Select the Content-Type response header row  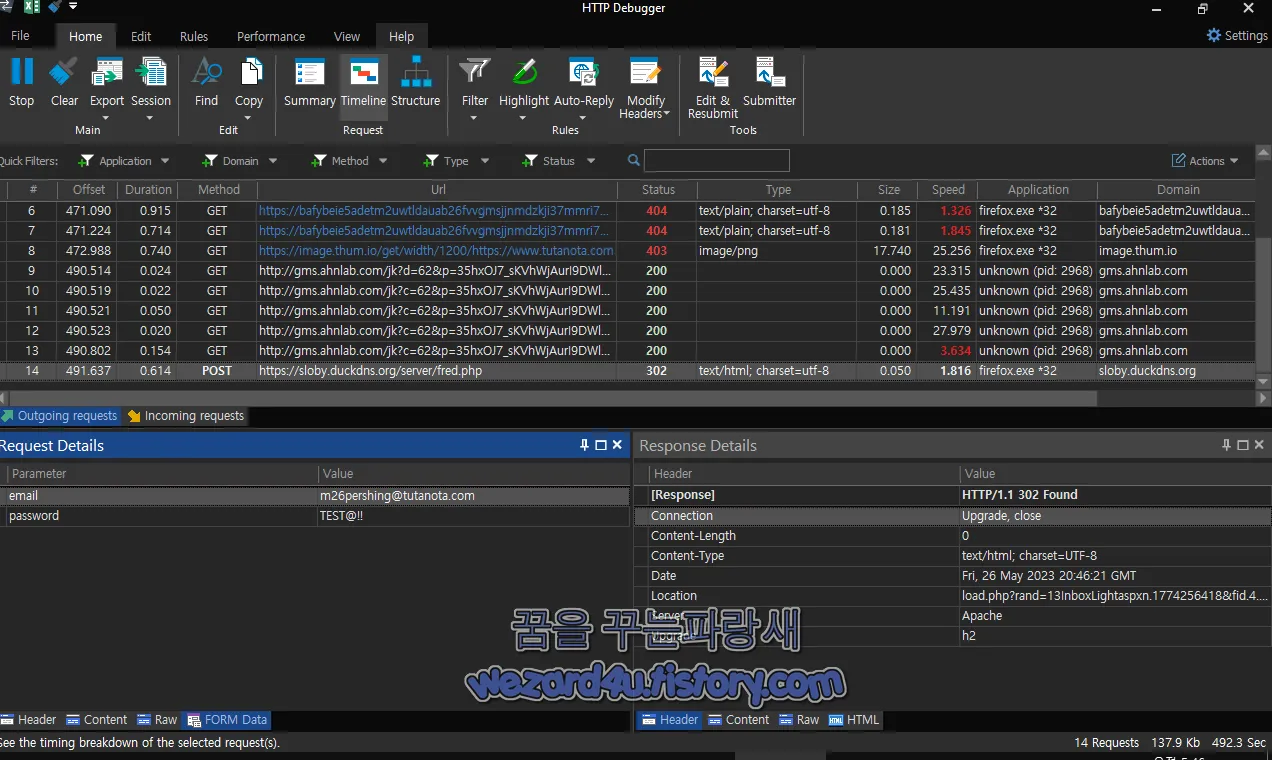coord(953,556)
